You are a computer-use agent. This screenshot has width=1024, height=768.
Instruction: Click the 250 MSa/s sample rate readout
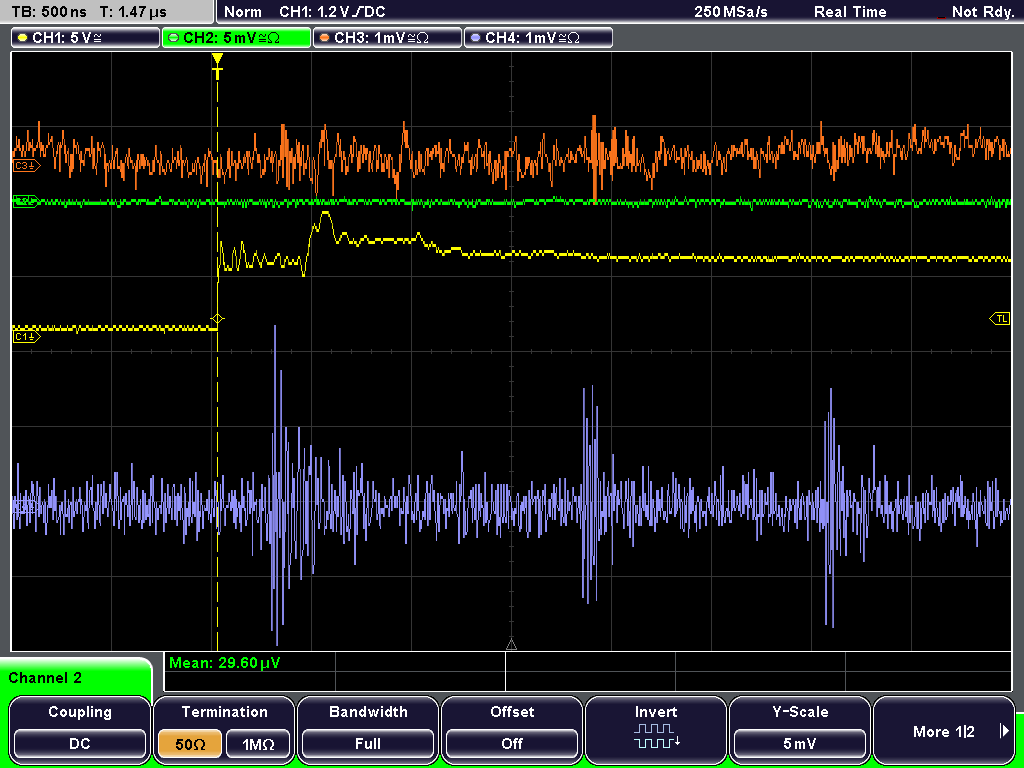tap(731, 12)
